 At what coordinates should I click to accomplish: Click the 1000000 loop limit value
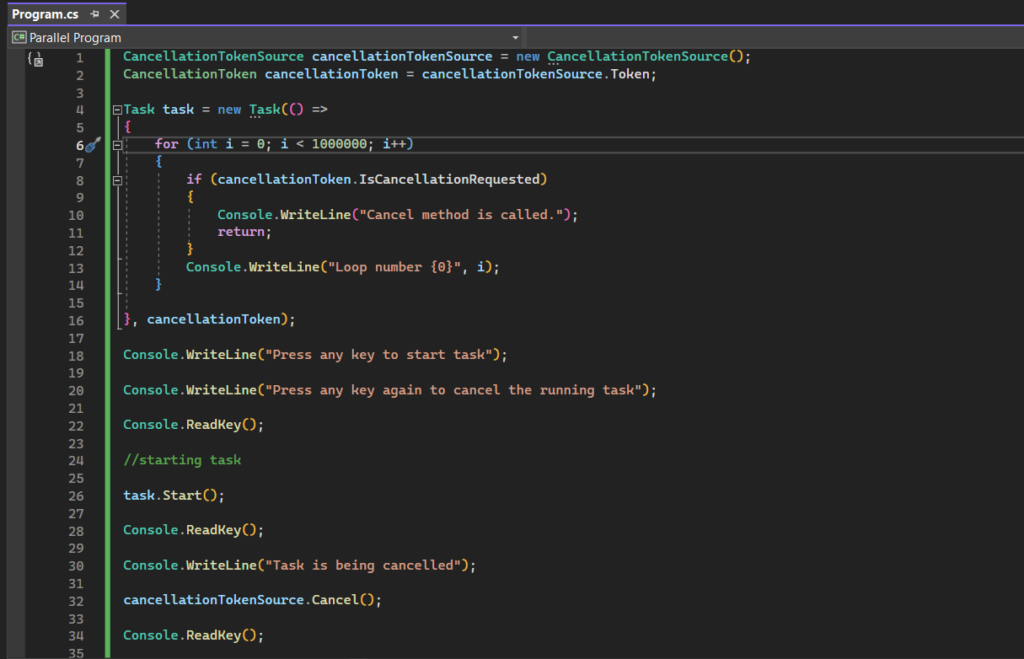(339, 144)
